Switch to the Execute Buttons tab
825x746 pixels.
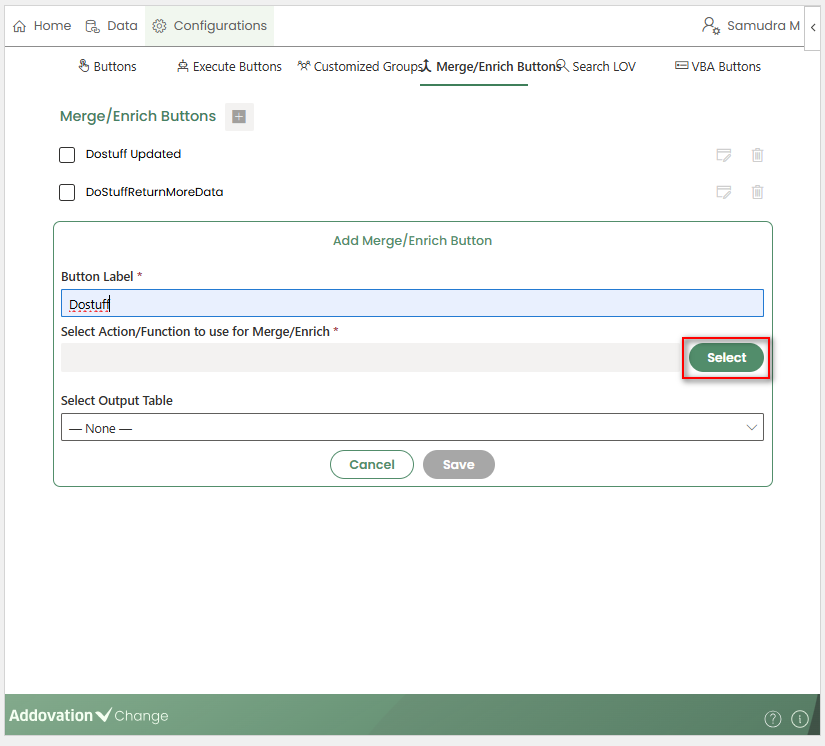tap(229, 67)
